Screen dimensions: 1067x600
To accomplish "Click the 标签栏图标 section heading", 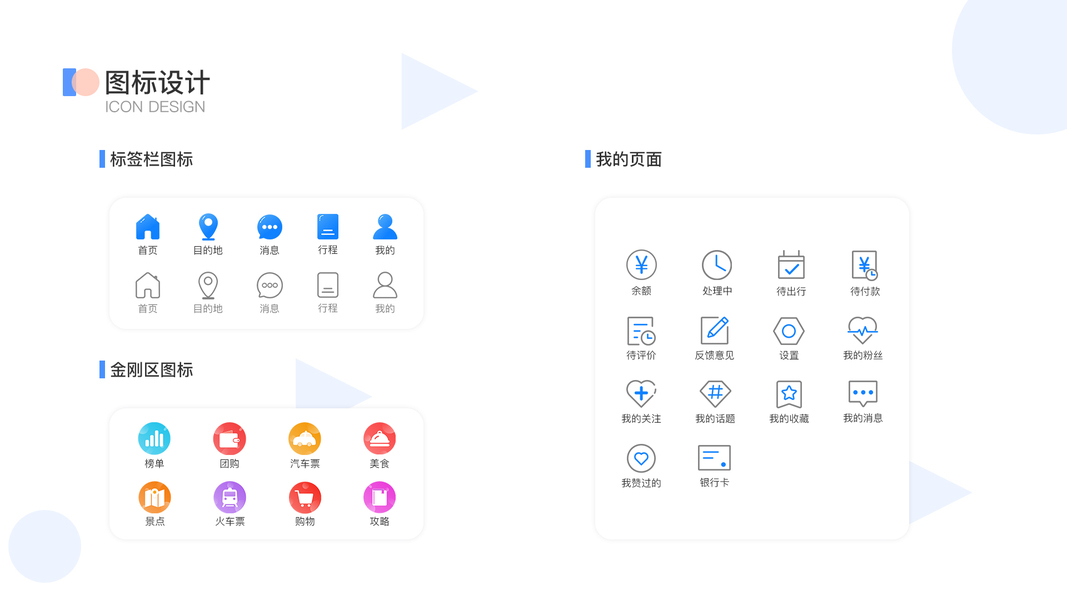I will [x=151, y=159].
